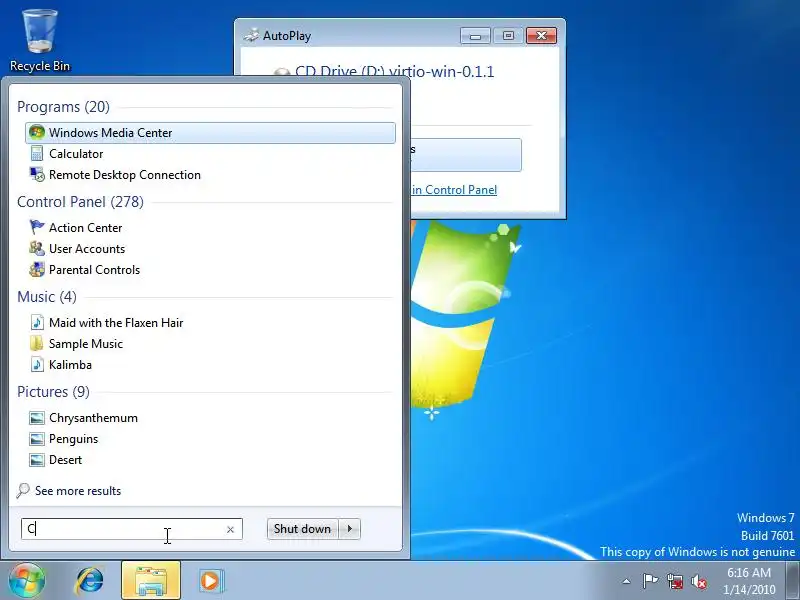Click the Start orb on the taskbar

tap(26, 580)
